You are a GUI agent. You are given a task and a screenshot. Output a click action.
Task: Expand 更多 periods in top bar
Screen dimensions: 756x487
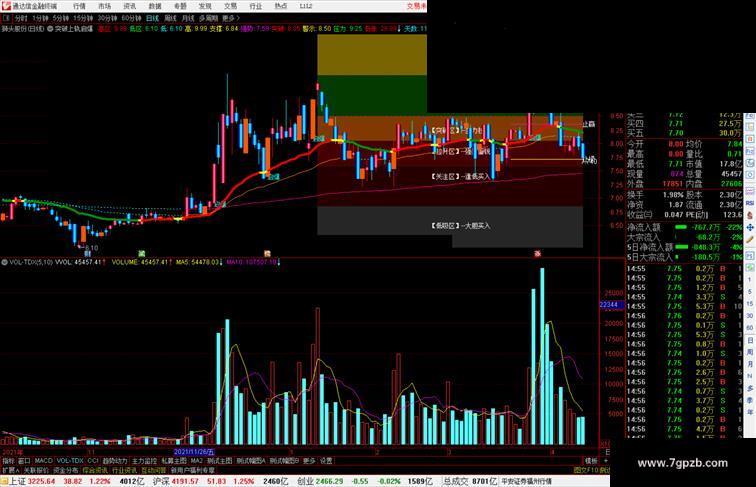pyautogui.click(x=230, y=18)
